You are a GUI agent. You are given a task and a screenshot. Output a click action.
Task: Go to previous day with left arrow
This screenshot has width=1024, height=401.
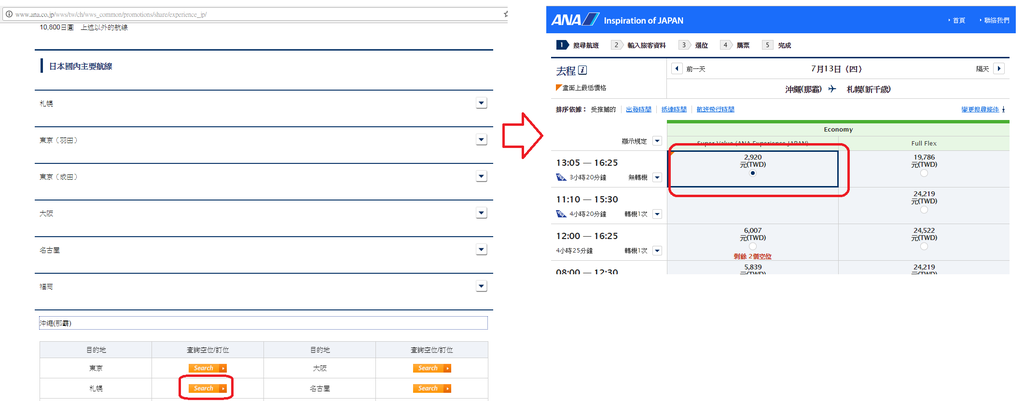(677, 69)
